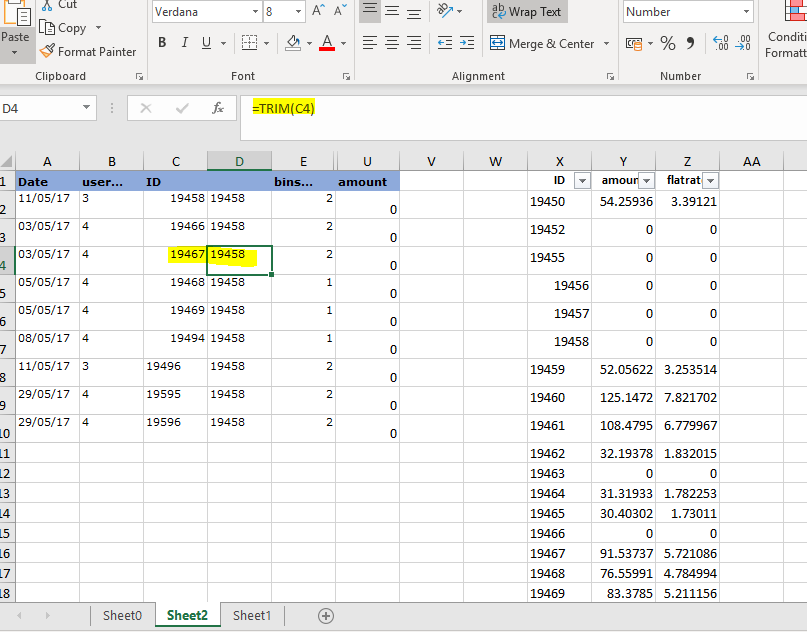Apply percent style

pos(668,43)
